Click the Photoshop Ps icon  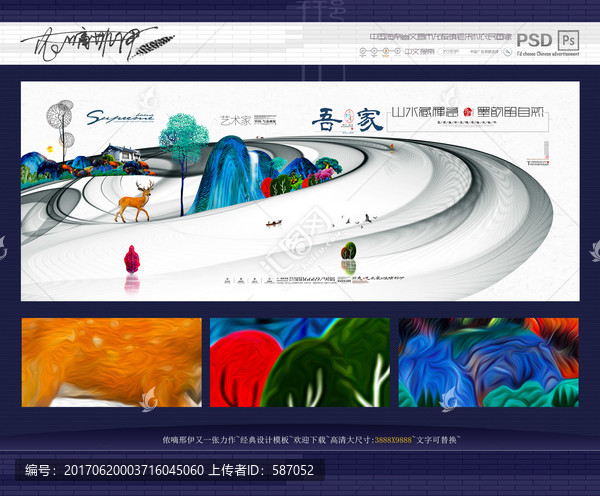[x=569, y=40]
